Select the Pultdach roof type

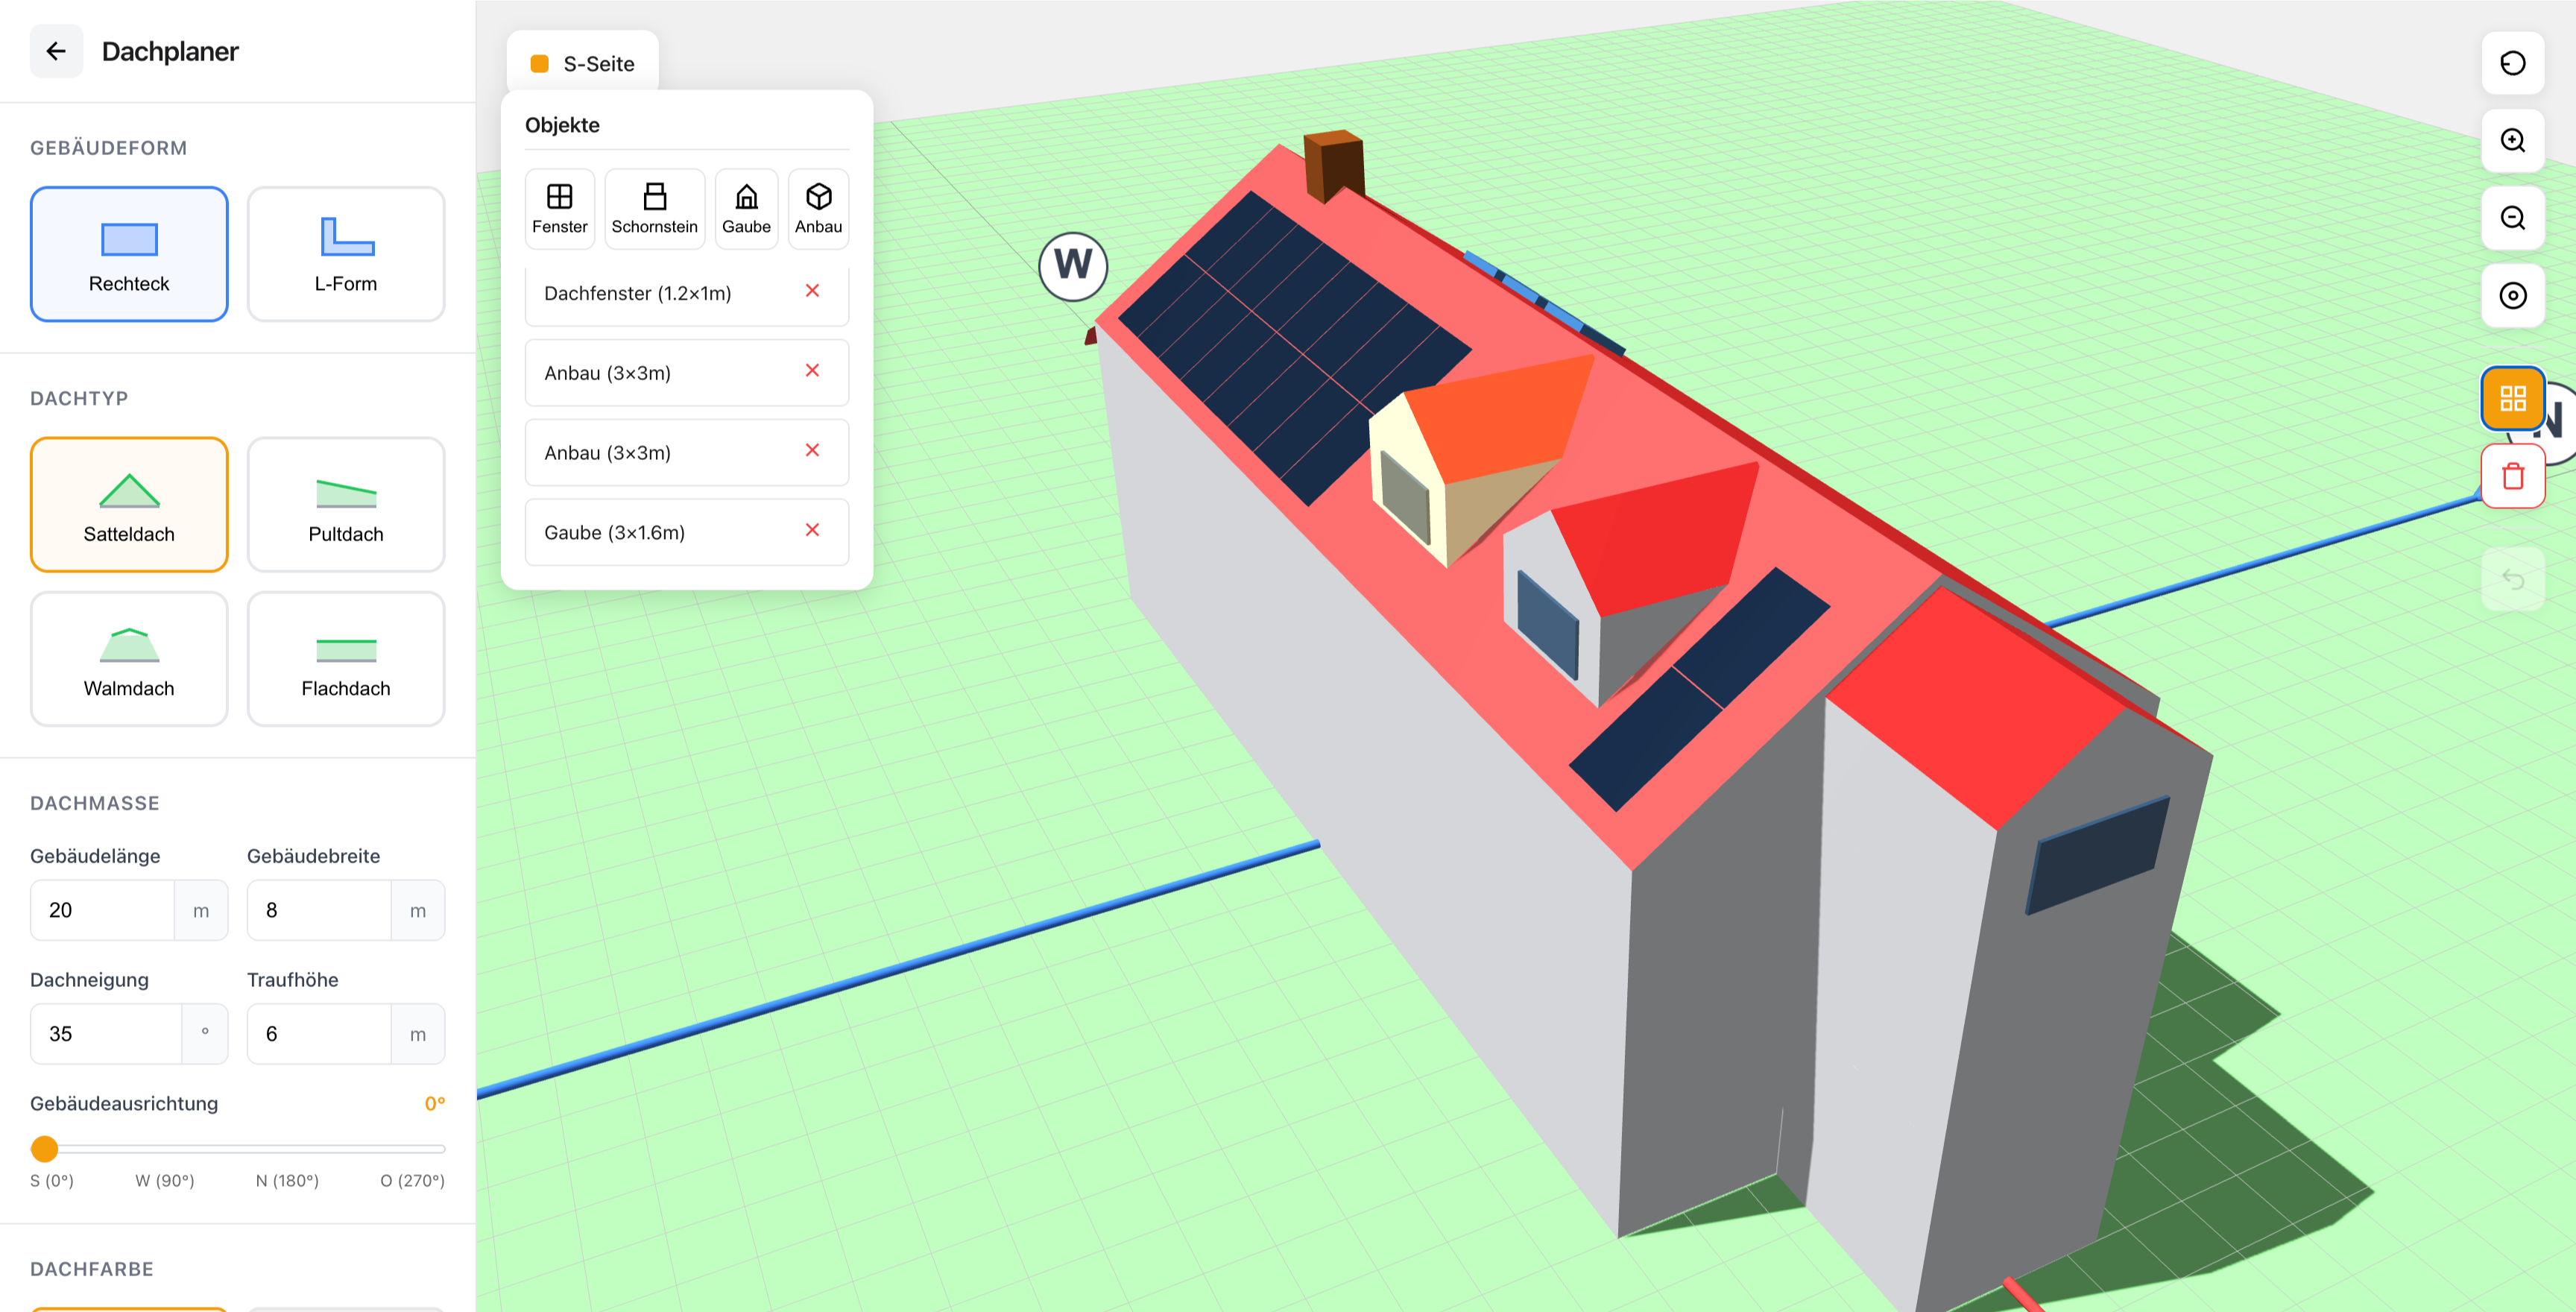click(x=345, y=505)
